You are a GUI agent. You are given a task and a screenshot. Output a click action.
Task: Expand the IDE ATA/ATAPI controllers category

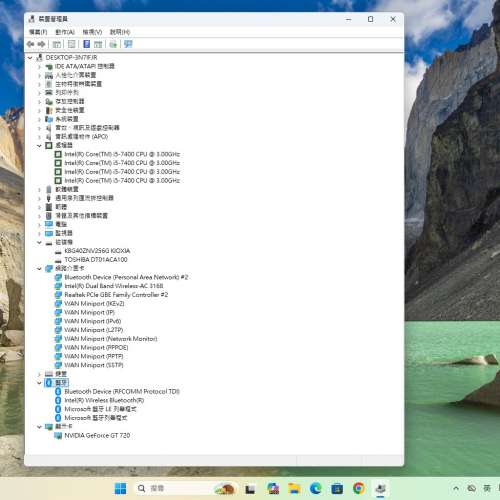coord(39,67)
